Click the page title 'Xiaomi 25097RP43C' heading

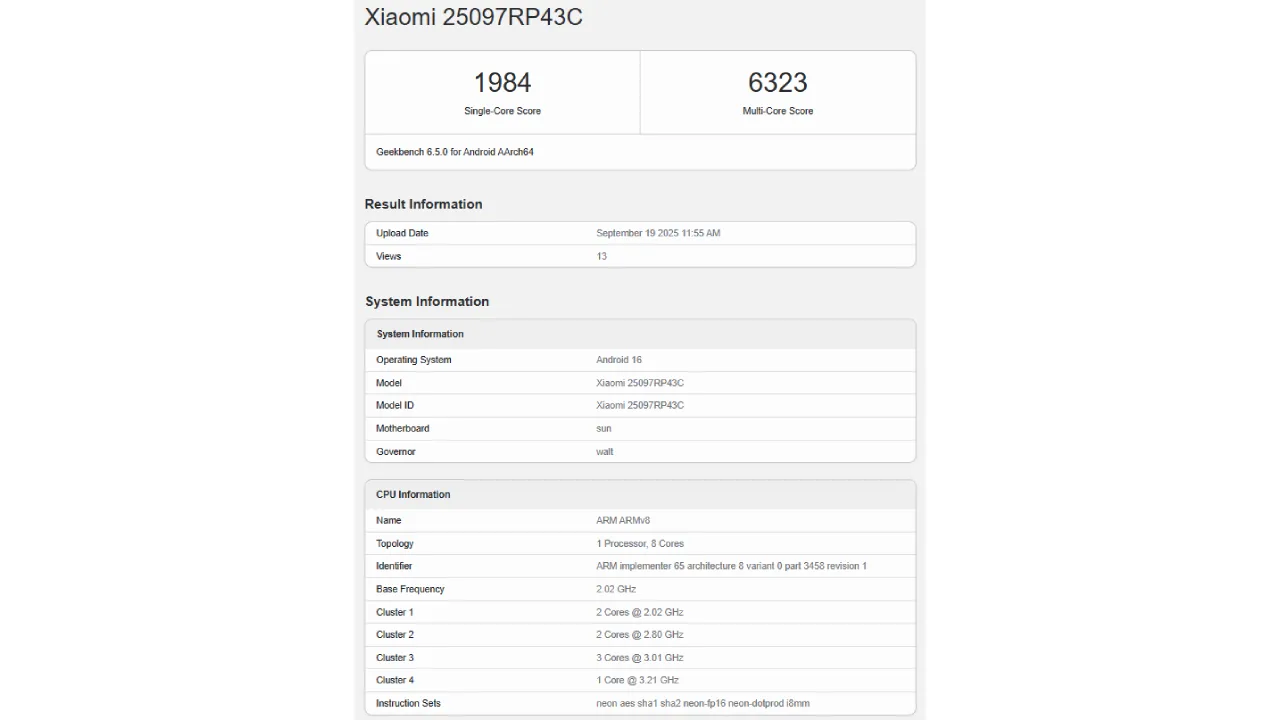(473, 17)
